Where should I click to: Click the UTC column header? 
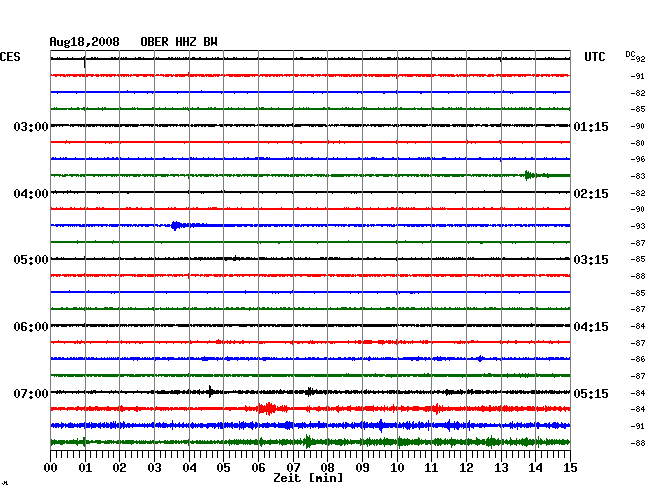pyautogui.click(x=594, y=57)
